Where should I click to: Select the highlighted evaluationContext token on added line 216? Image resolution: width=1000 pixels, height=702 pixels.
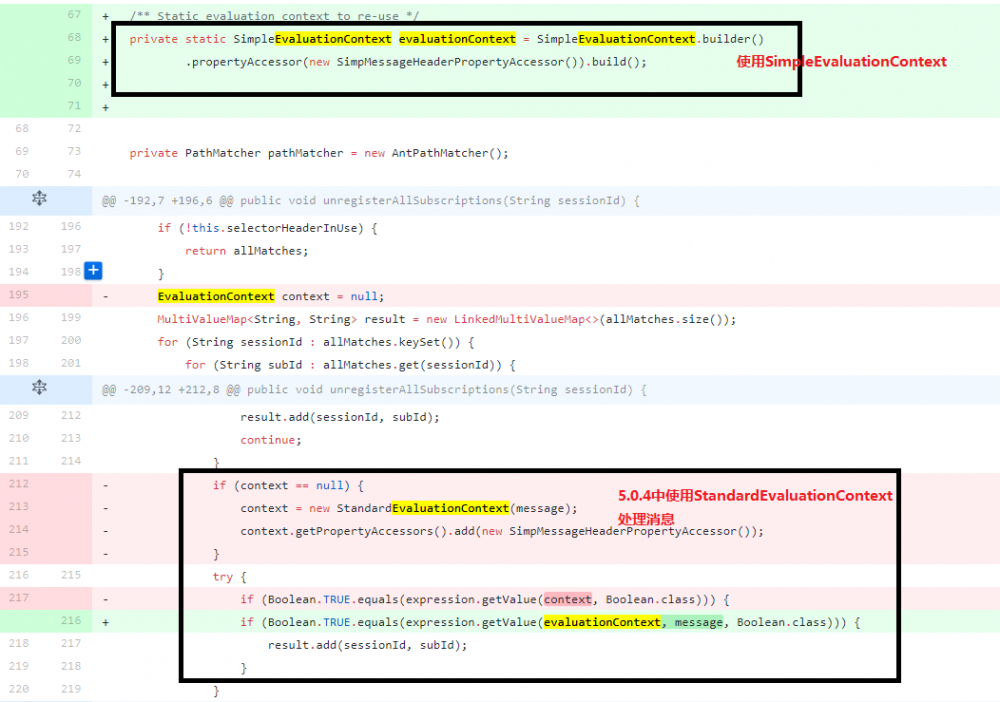point(602,622)
